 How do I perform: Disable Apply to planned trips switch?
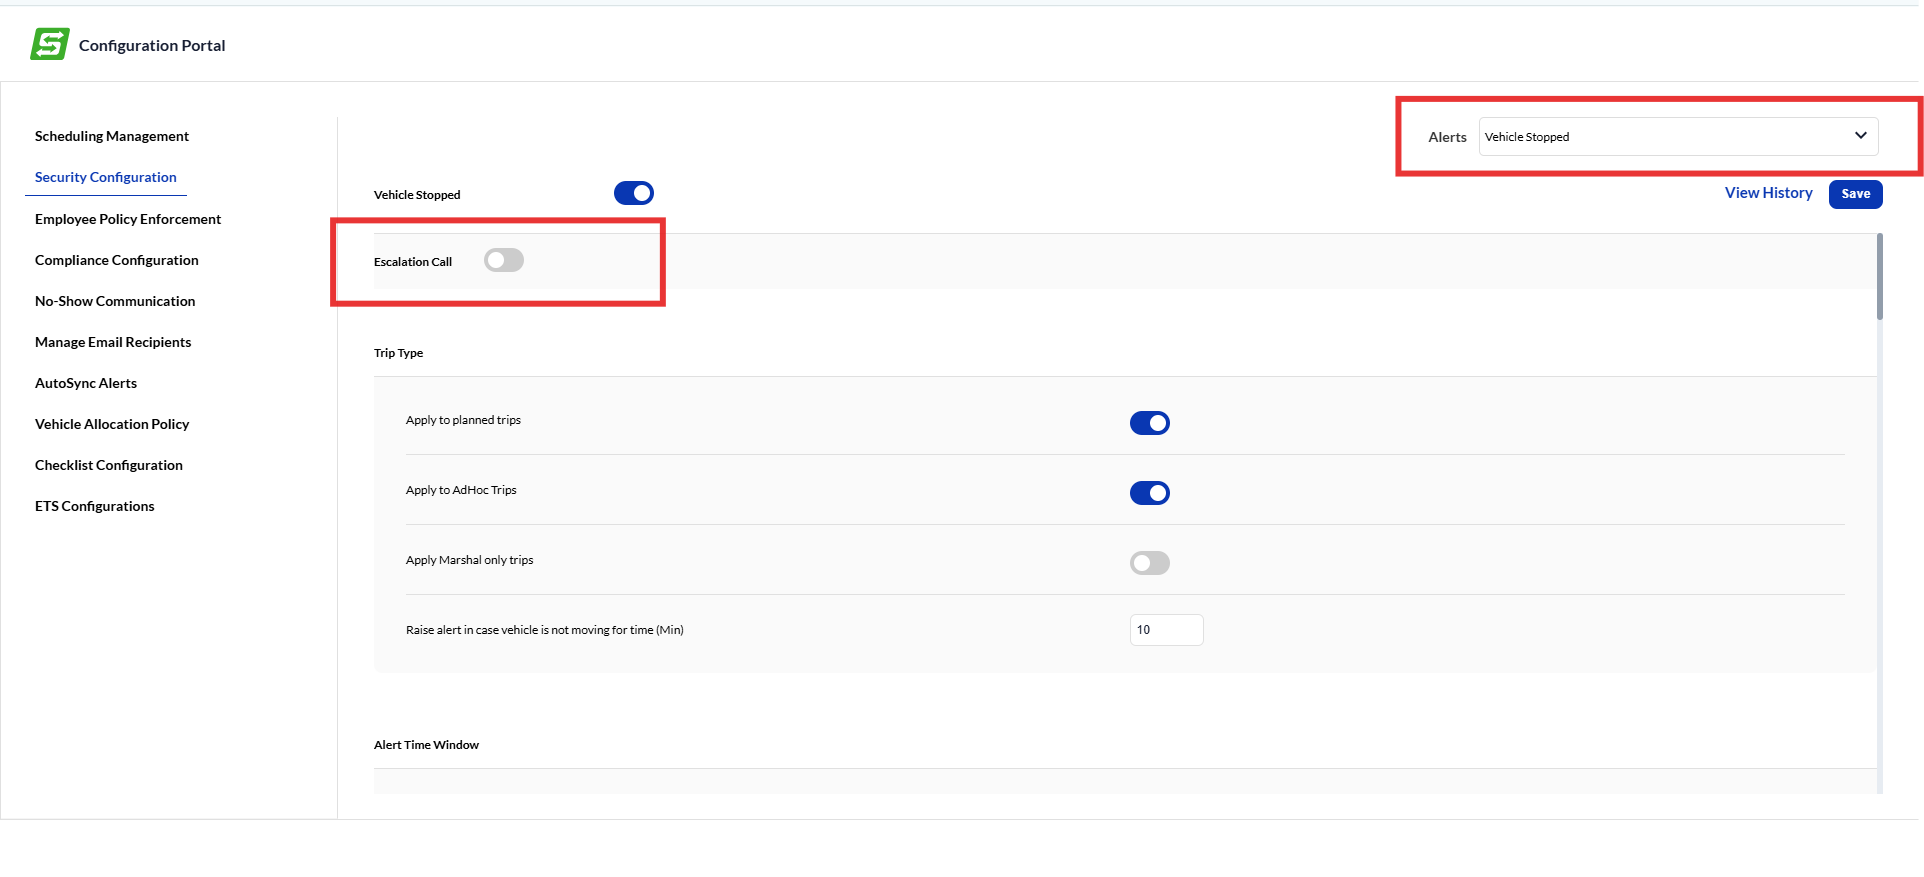tap(1149, 423)
